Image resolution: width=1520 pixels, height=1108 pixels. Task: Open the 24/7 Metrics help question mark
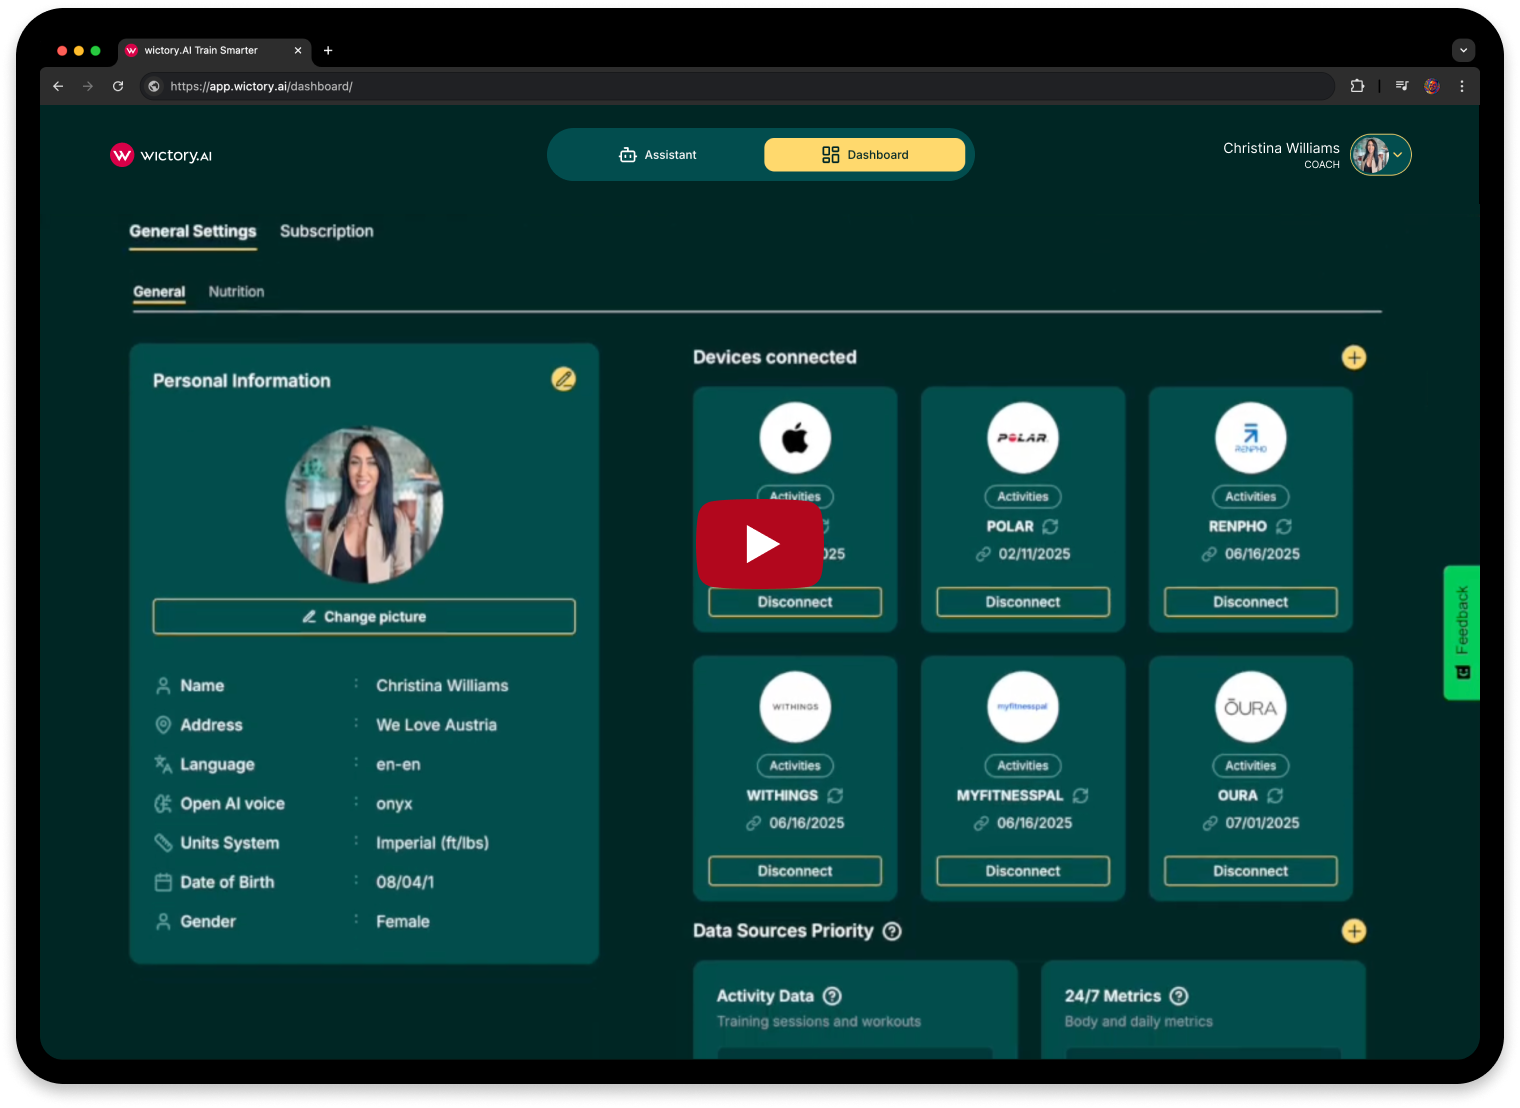(1178, 996)
